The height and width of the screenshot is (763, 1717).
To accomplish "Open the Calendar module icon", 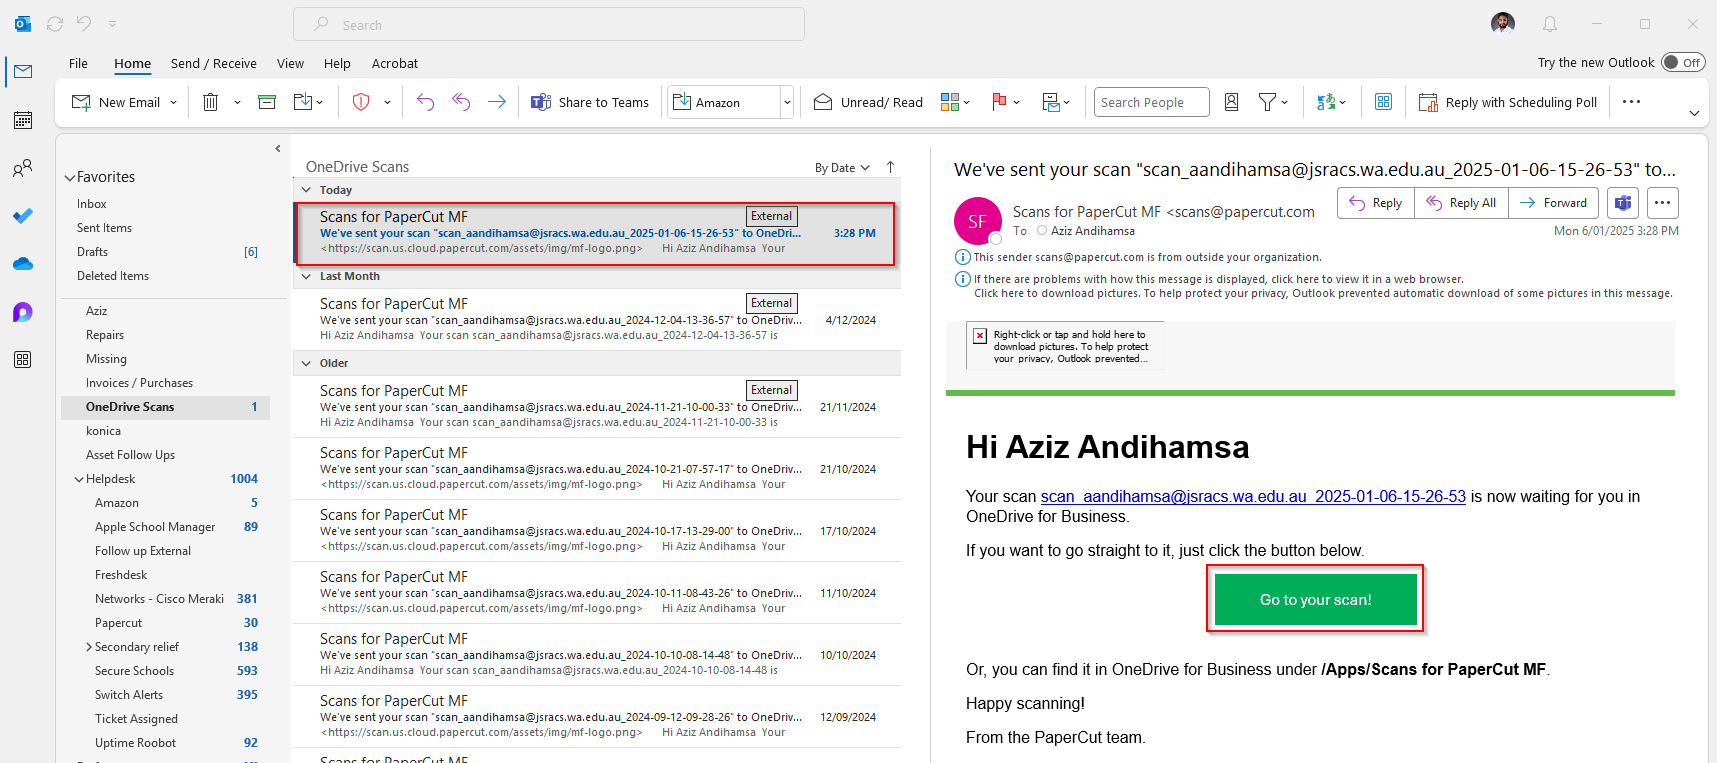I will (x=23, y=120).
